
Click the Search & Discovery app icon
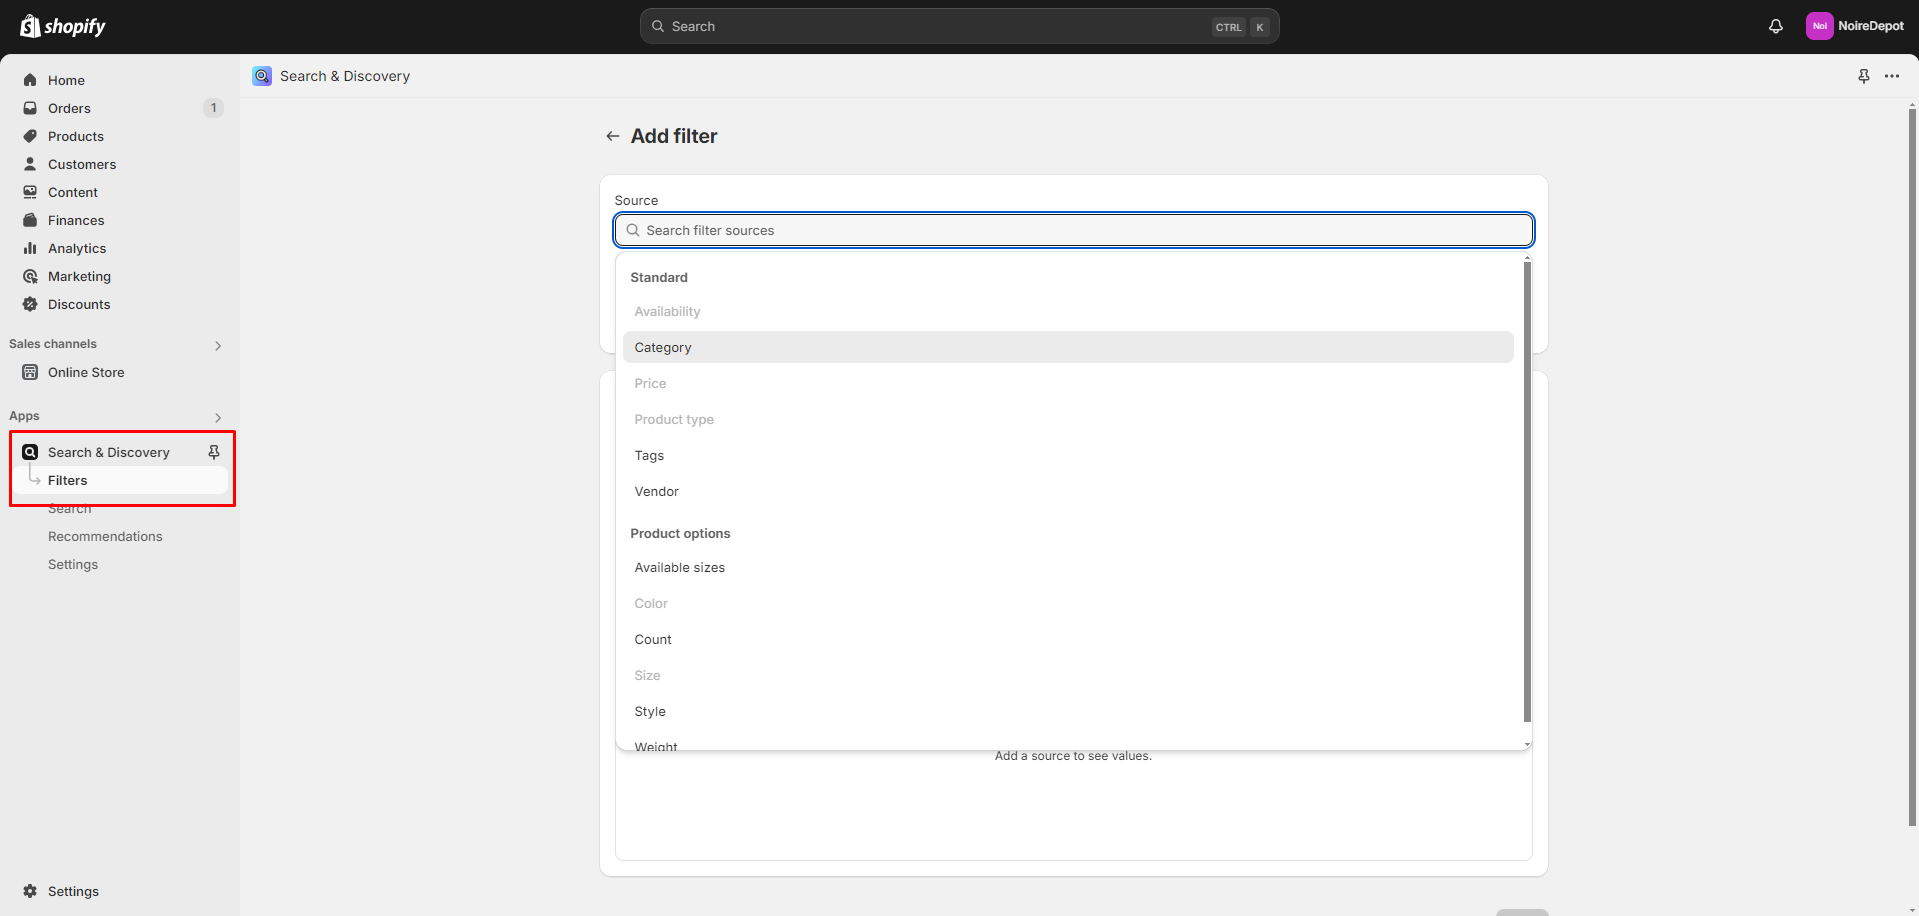(x=30, y=451)
